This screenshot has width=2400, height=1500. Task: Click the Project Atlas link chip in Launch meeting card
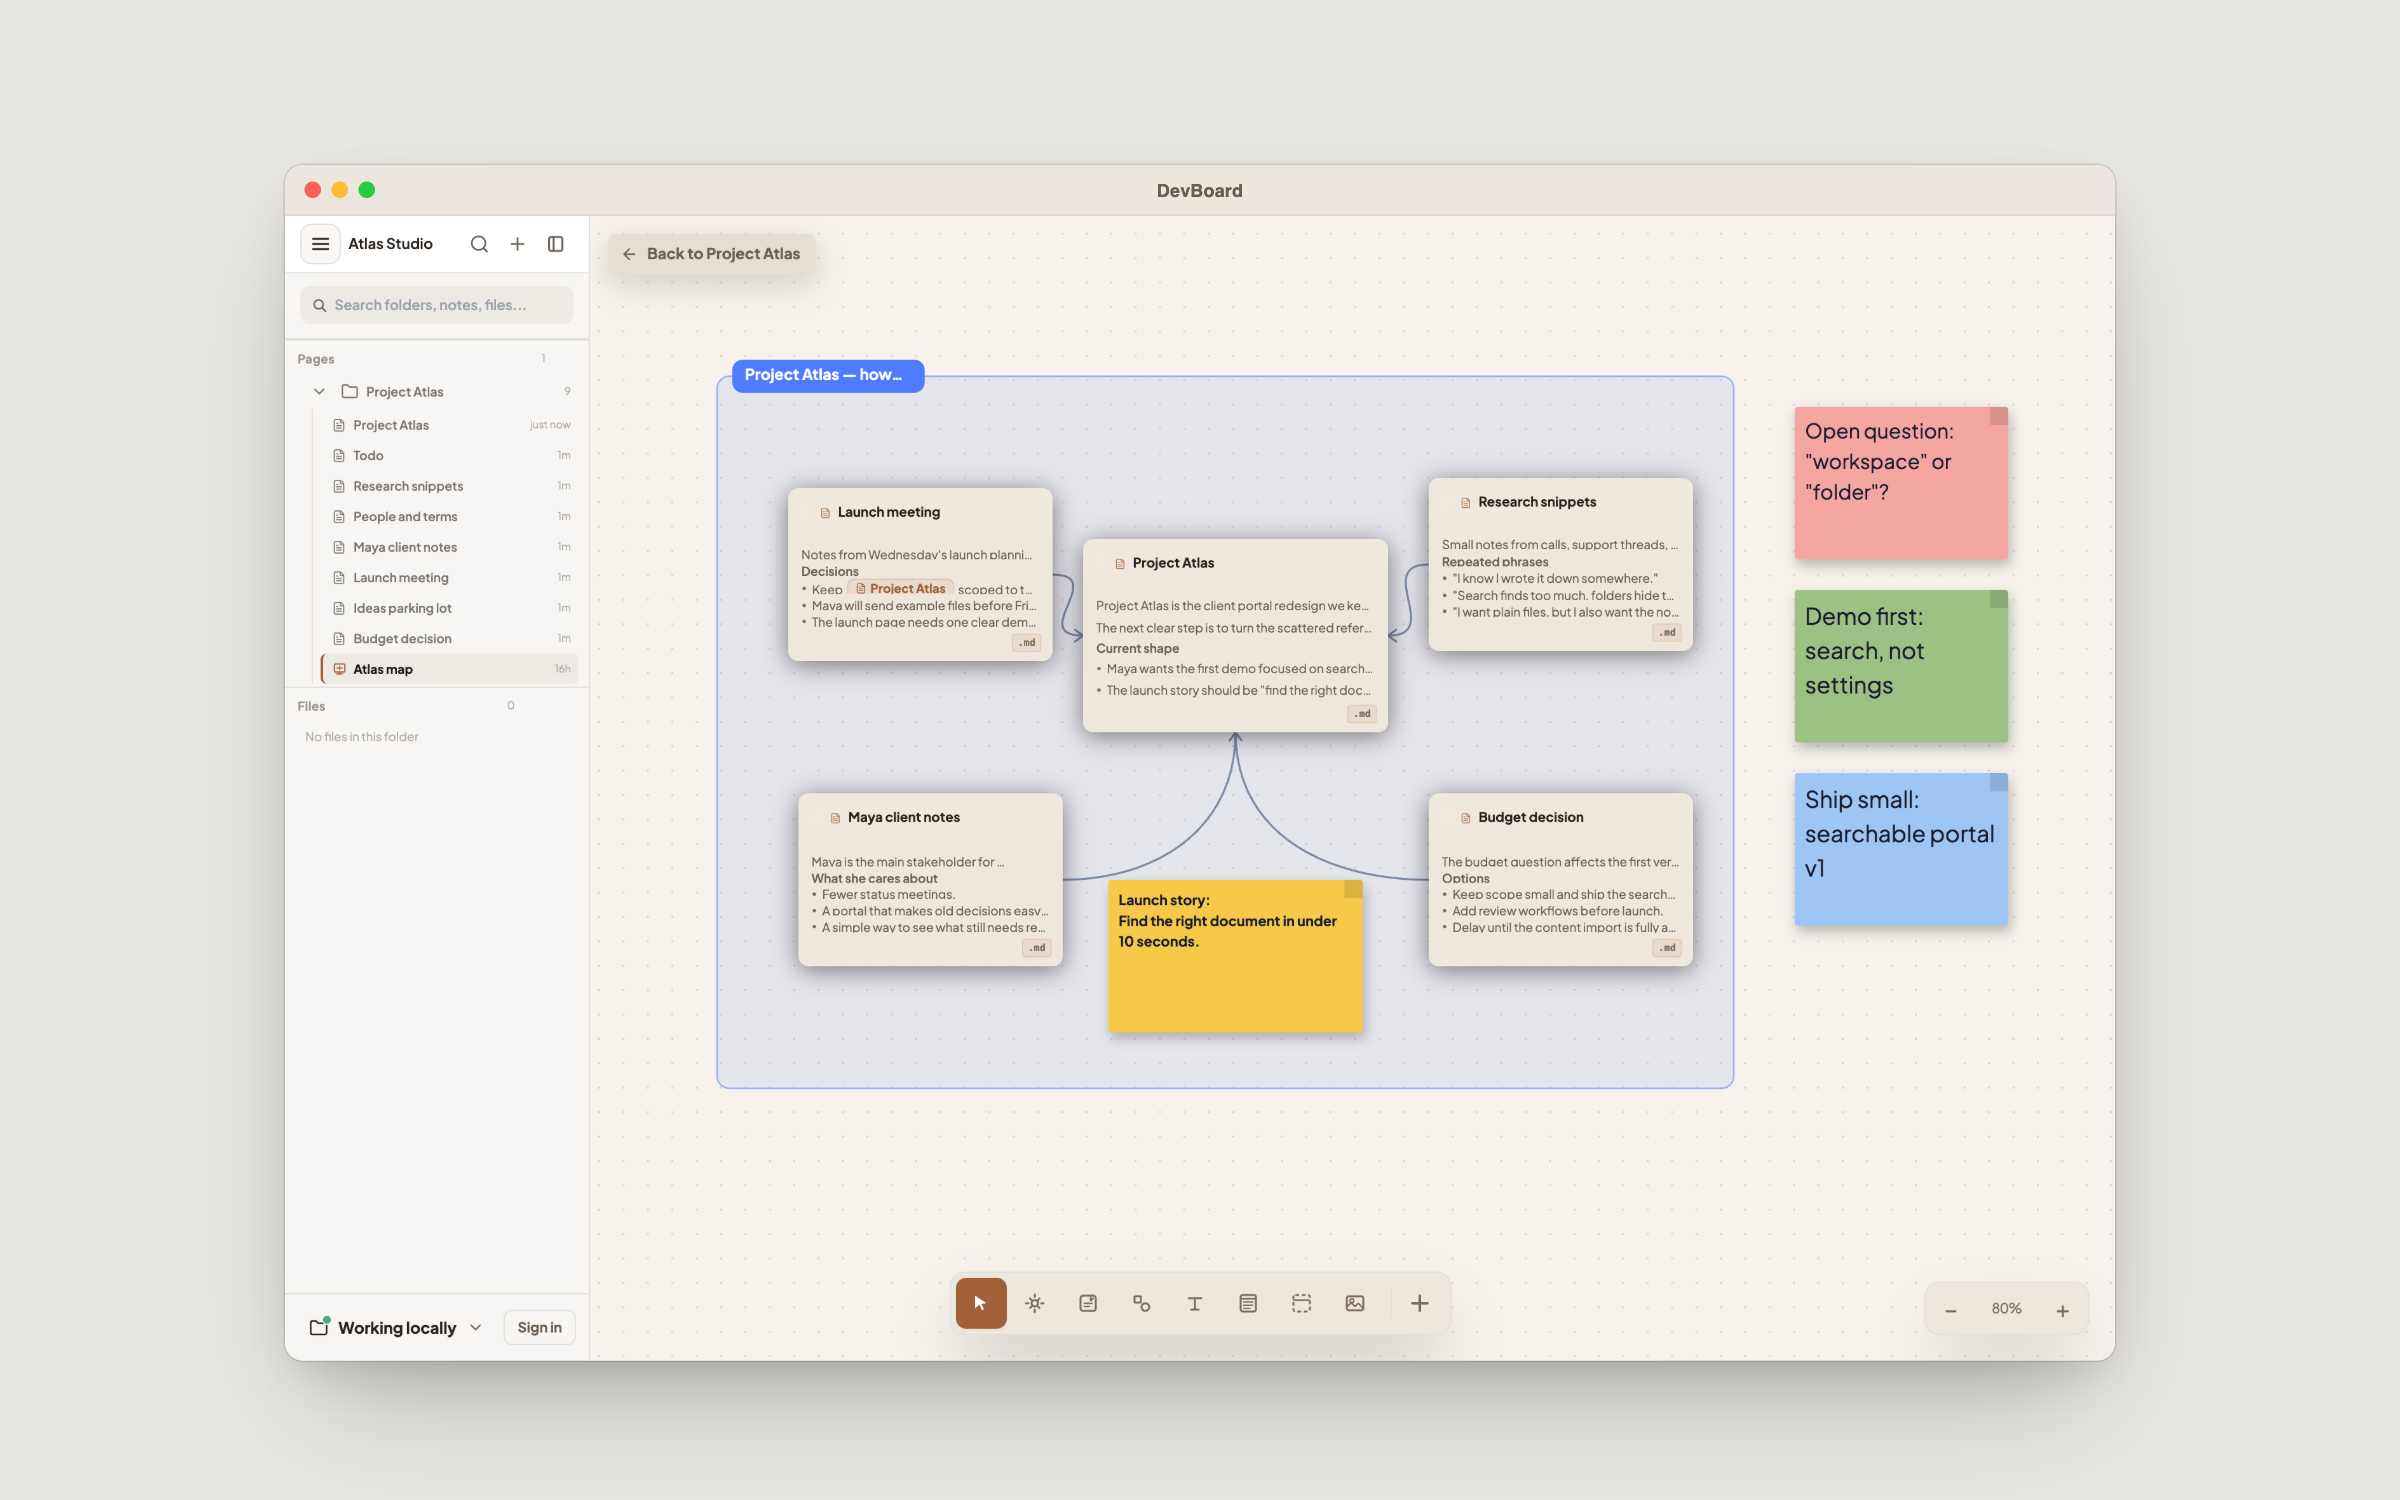coord(900,589)
